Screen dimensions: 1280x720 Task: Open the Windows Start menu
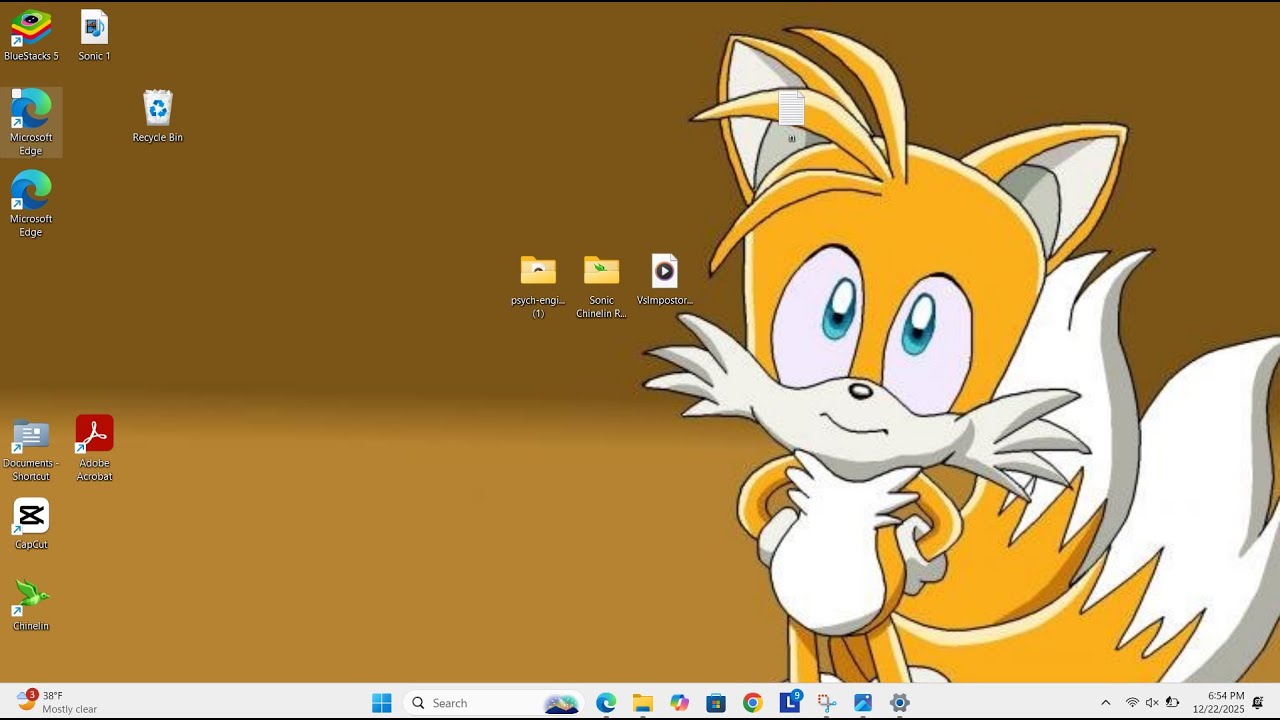point(382,703)
